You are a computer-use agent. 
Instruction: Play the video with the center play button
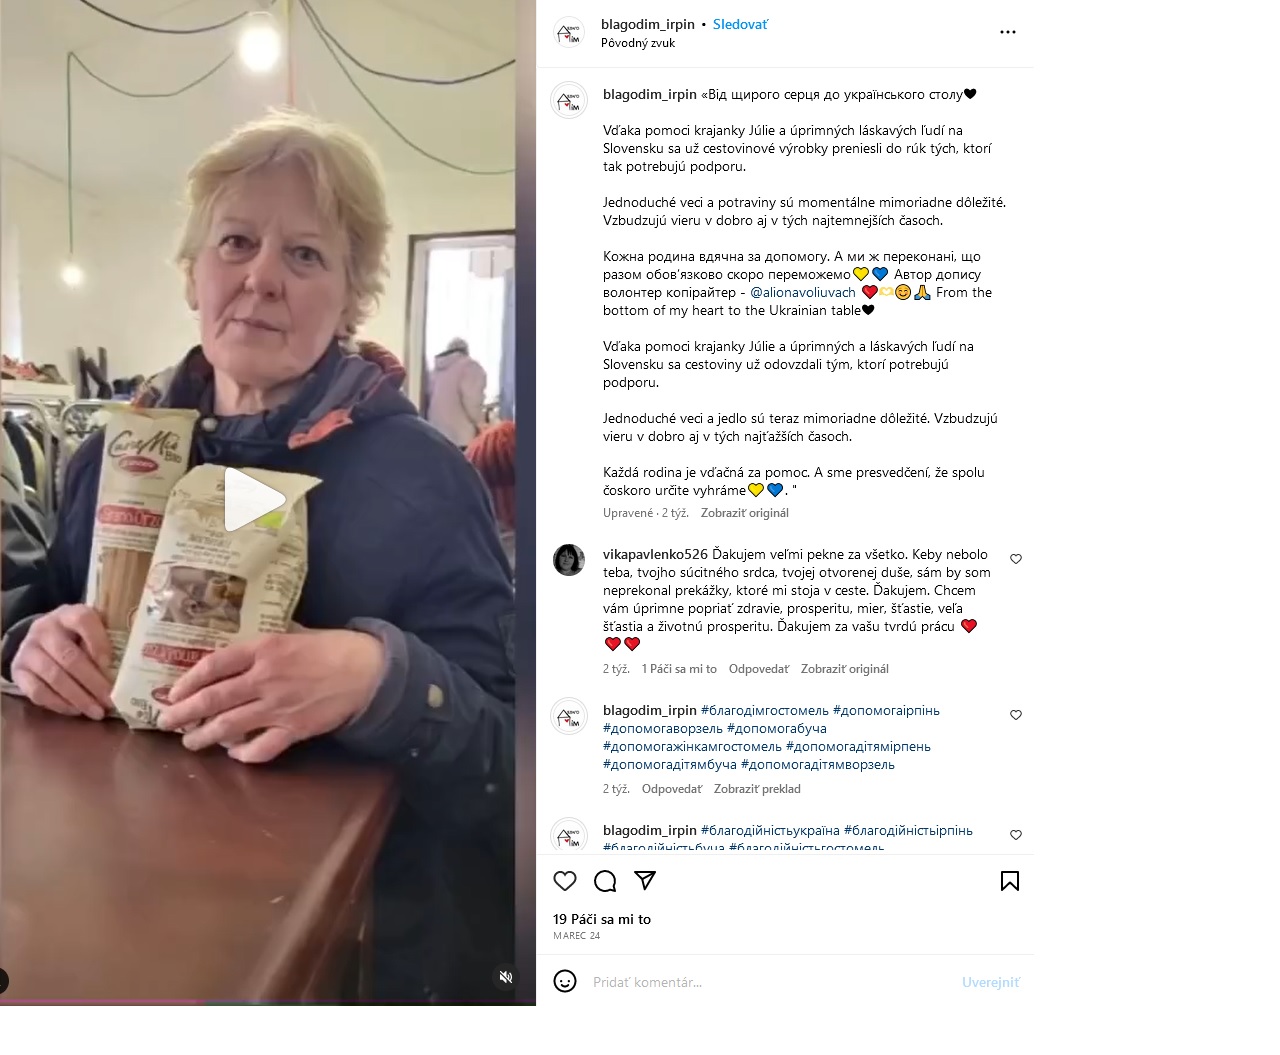[254, 499]
